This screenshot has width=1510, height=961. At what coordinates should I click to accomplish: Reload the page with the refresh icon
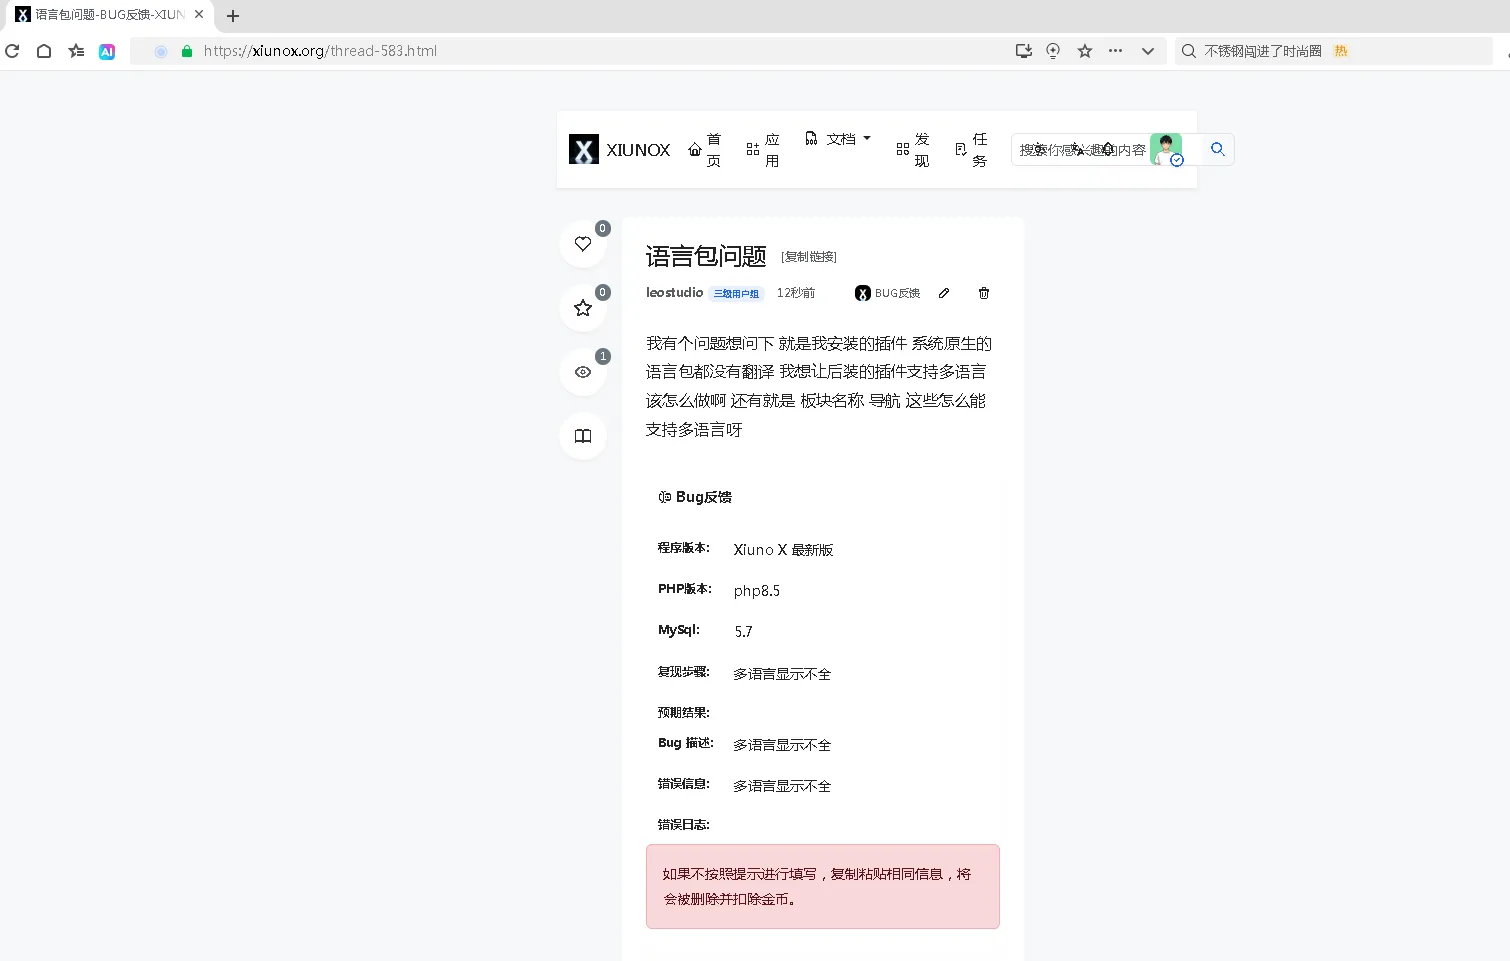12,51
